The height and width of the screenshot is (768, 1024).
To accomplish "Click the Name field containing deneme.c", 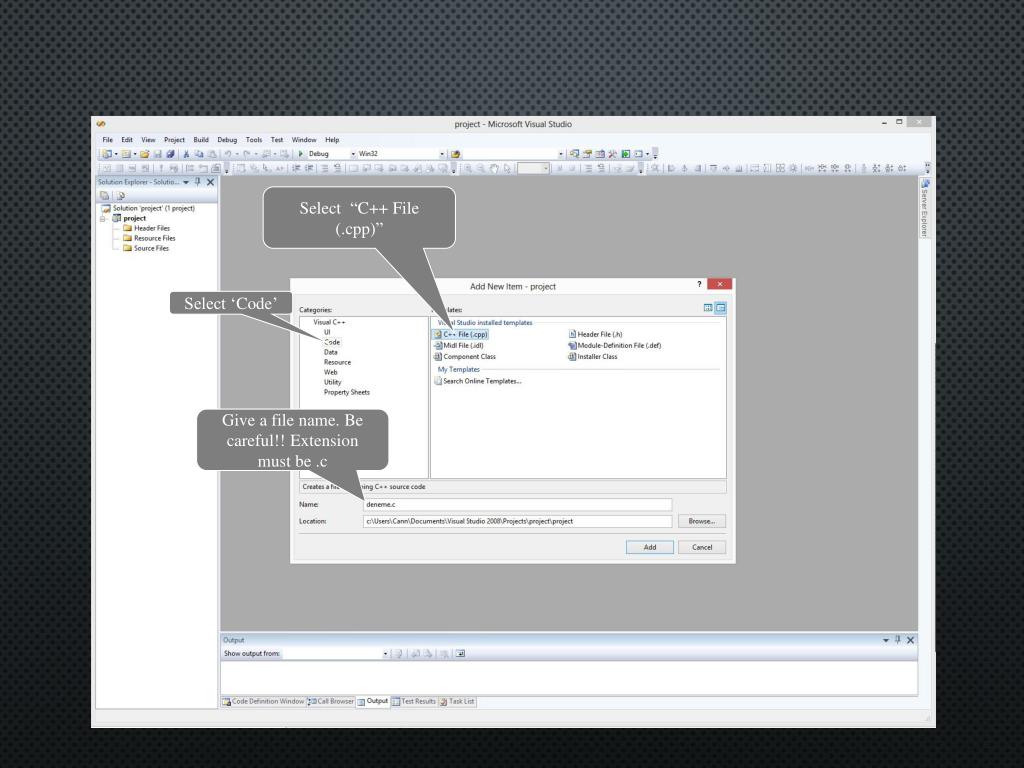I will click(517, 504).
